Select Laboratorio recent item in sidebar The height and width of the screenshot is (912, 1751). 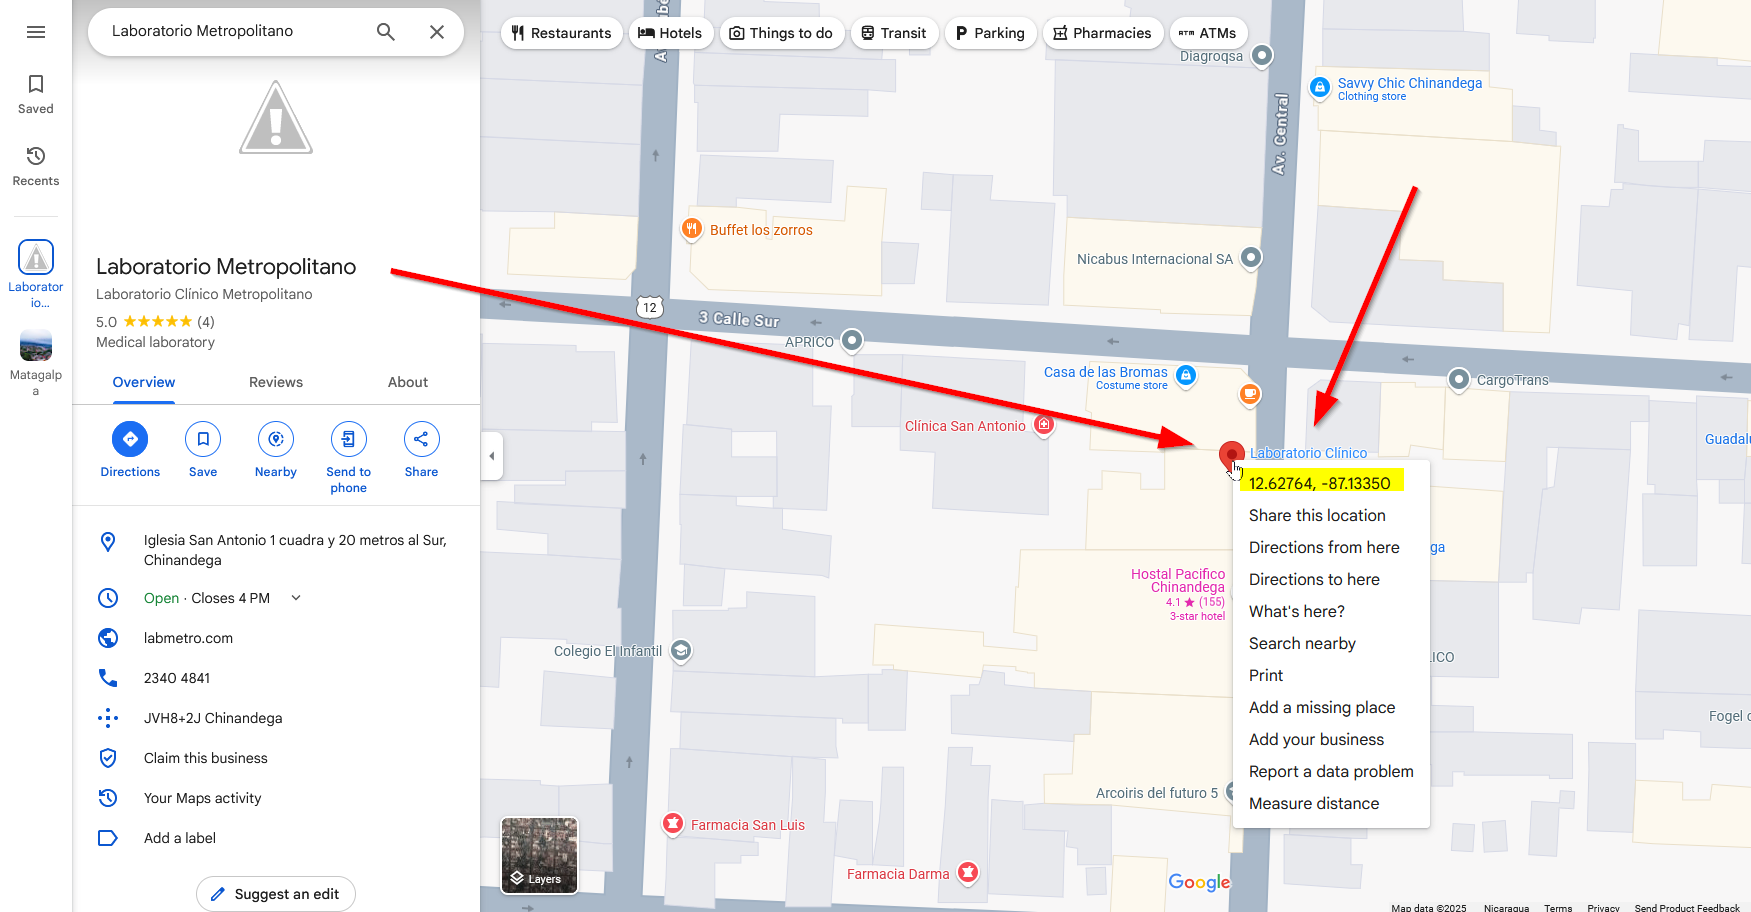[36, 274]
